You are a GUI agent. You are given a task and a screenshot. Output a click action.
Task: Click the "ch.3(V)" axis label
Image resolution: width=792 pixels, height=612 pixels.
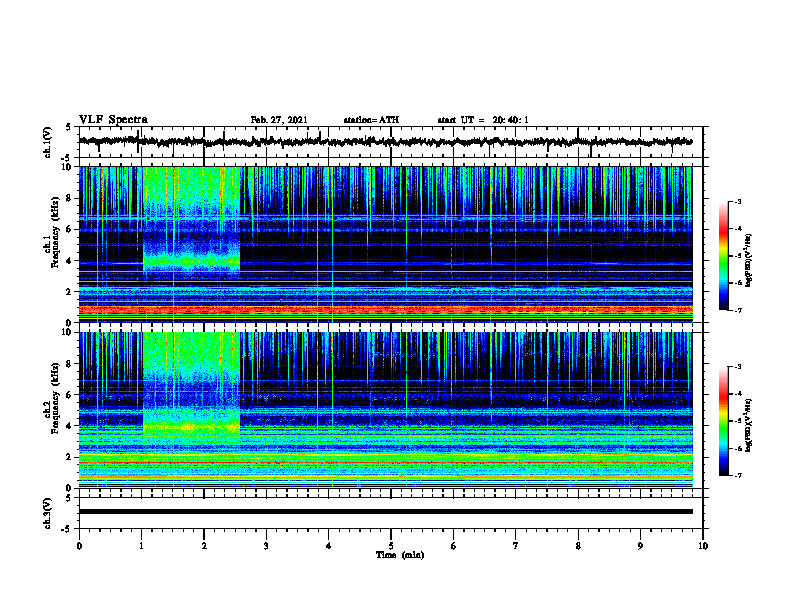click(x=48, y=513)
